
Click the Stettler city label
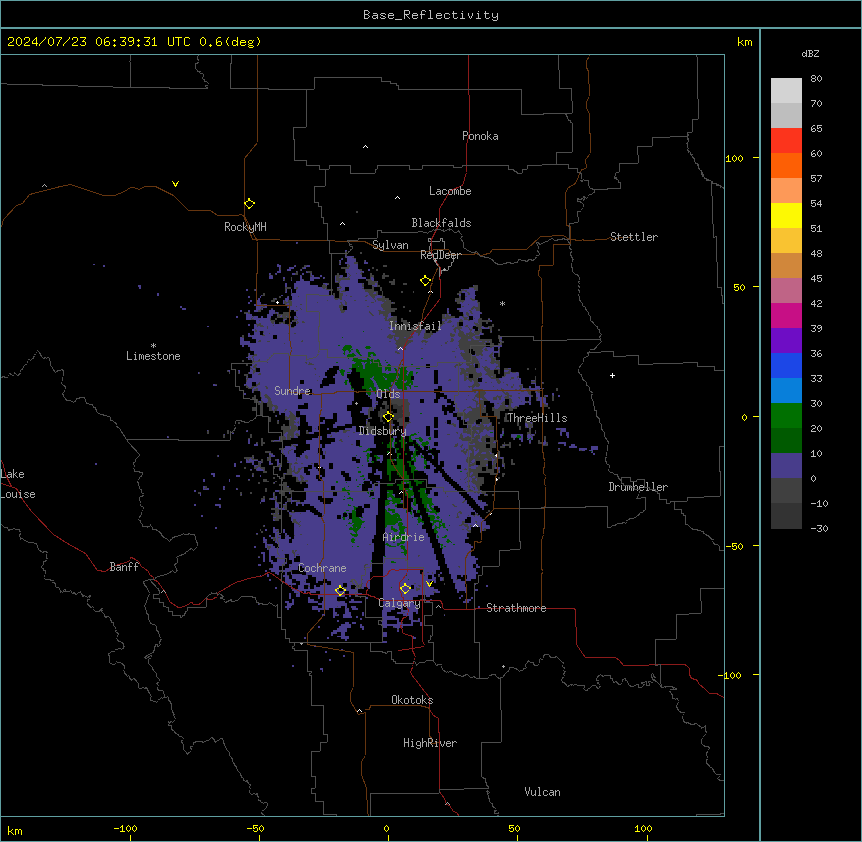[634, 237]
